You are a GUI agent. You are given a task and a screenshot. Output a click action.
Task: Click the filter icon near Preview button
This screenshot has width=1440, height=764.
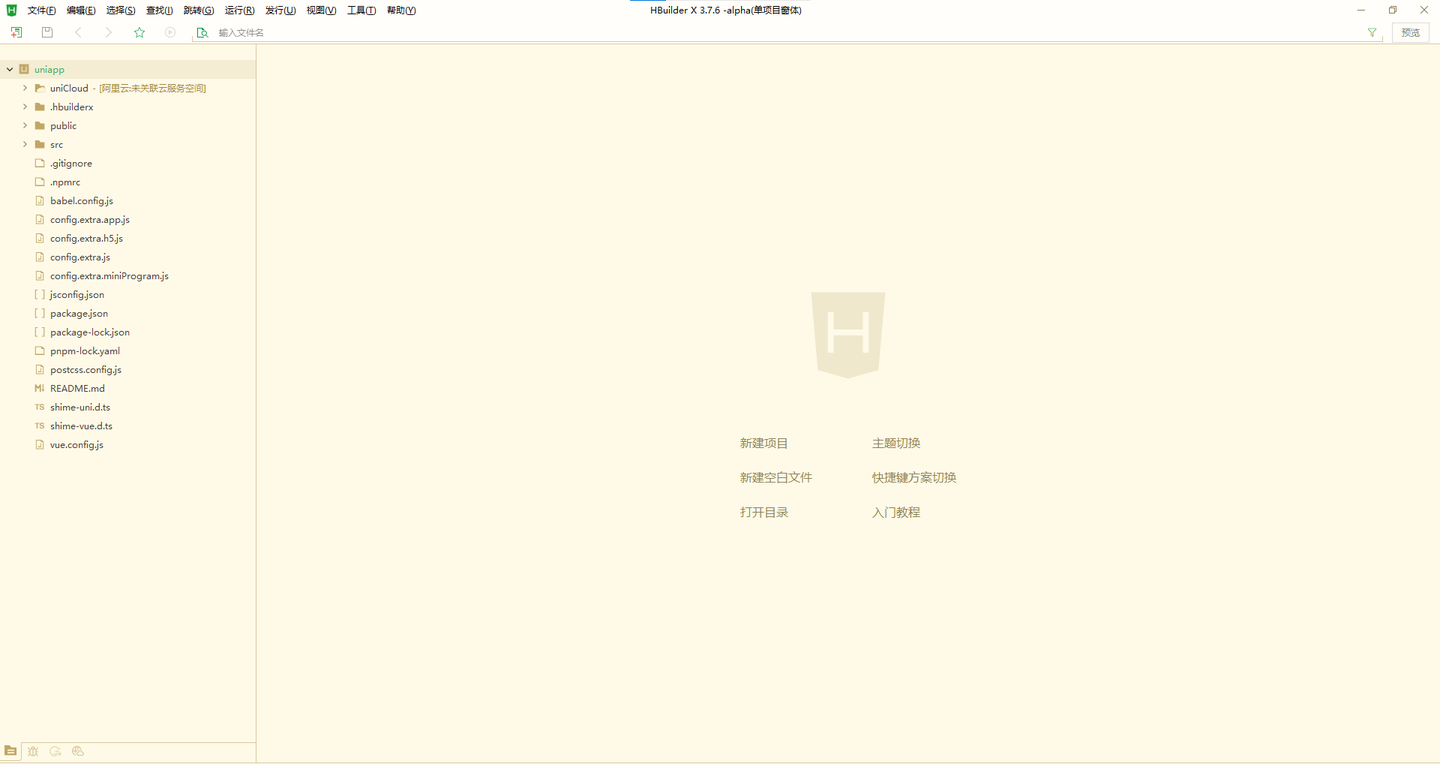point(1372,32)
